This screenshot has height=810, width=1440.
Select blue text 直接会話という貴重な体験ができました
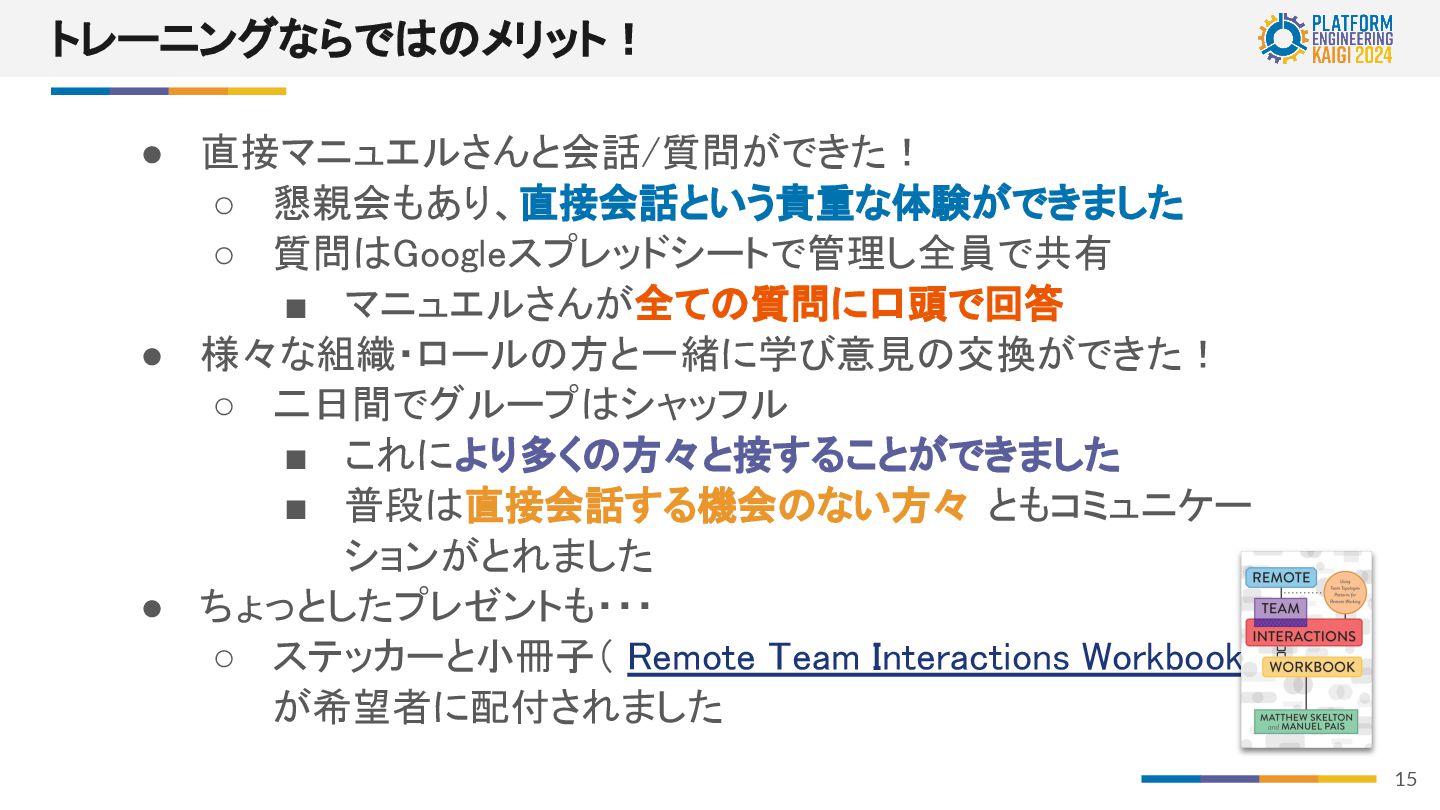(x=852, y=204)
